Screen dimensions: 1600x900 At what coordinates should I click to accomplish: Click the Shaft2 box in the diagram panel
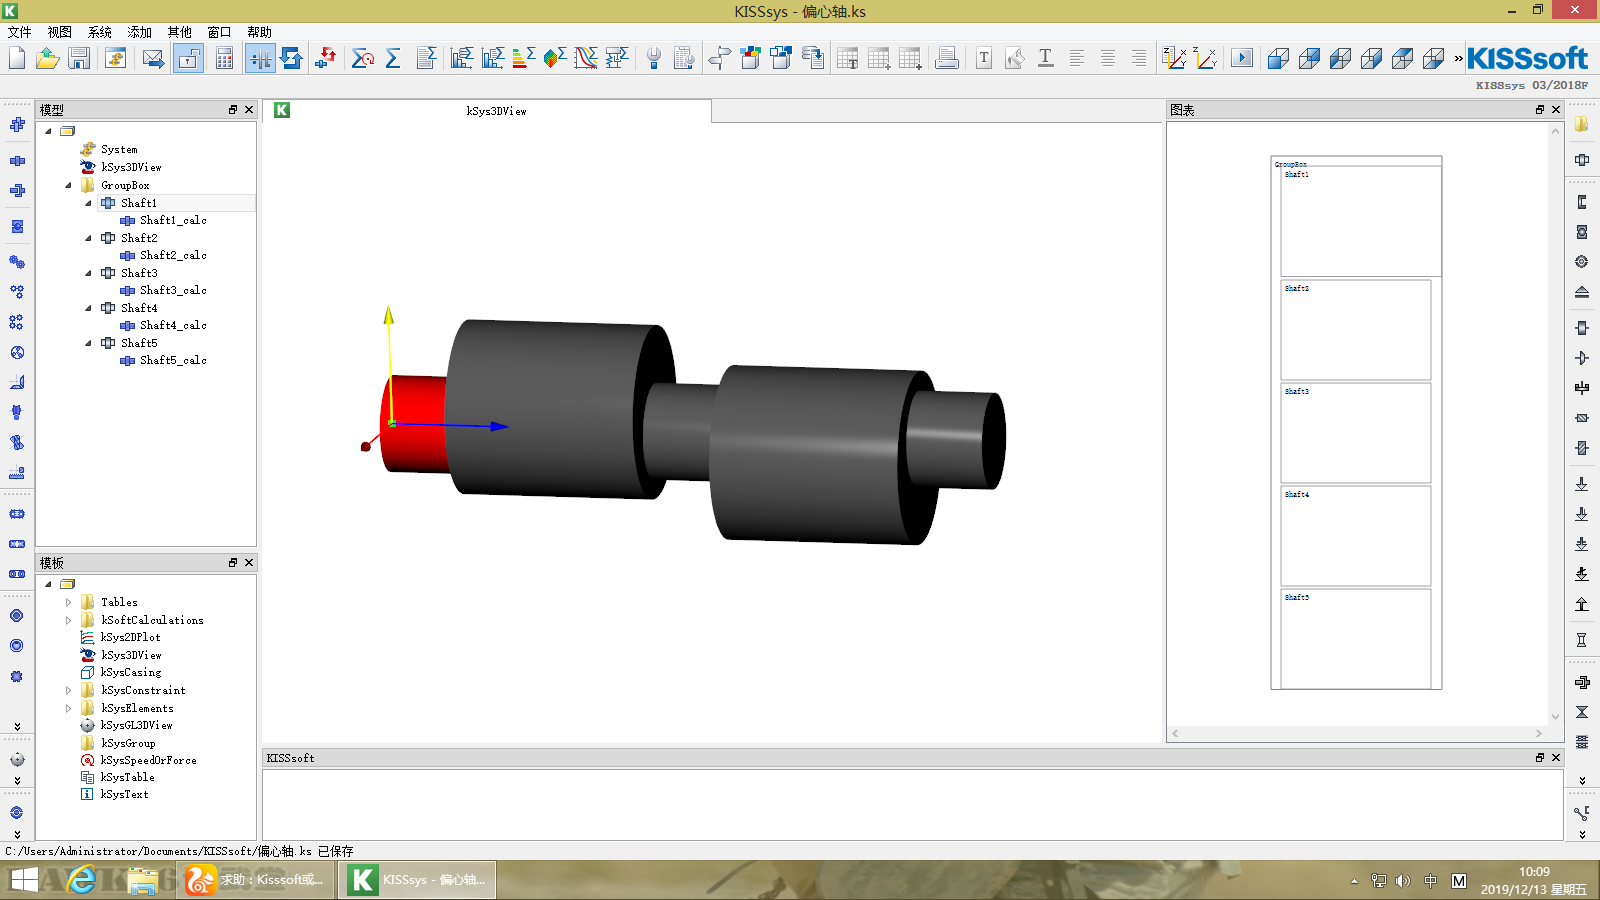1356,329
